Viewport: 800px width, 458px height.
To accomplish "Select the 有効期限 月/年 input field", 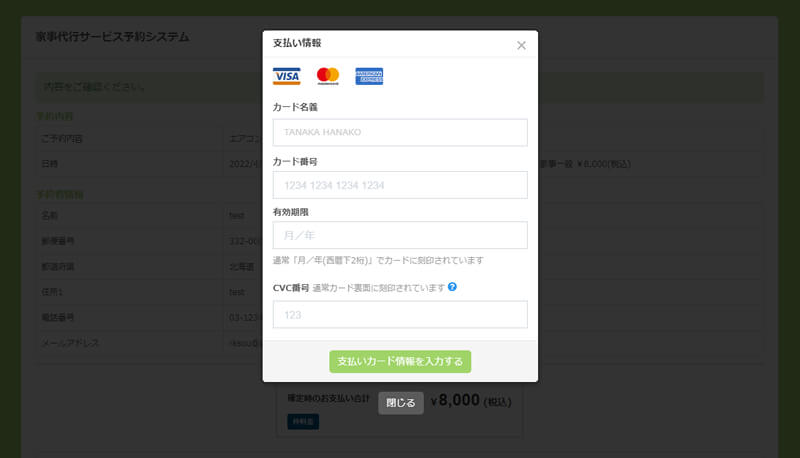I will tap(400, 235).
